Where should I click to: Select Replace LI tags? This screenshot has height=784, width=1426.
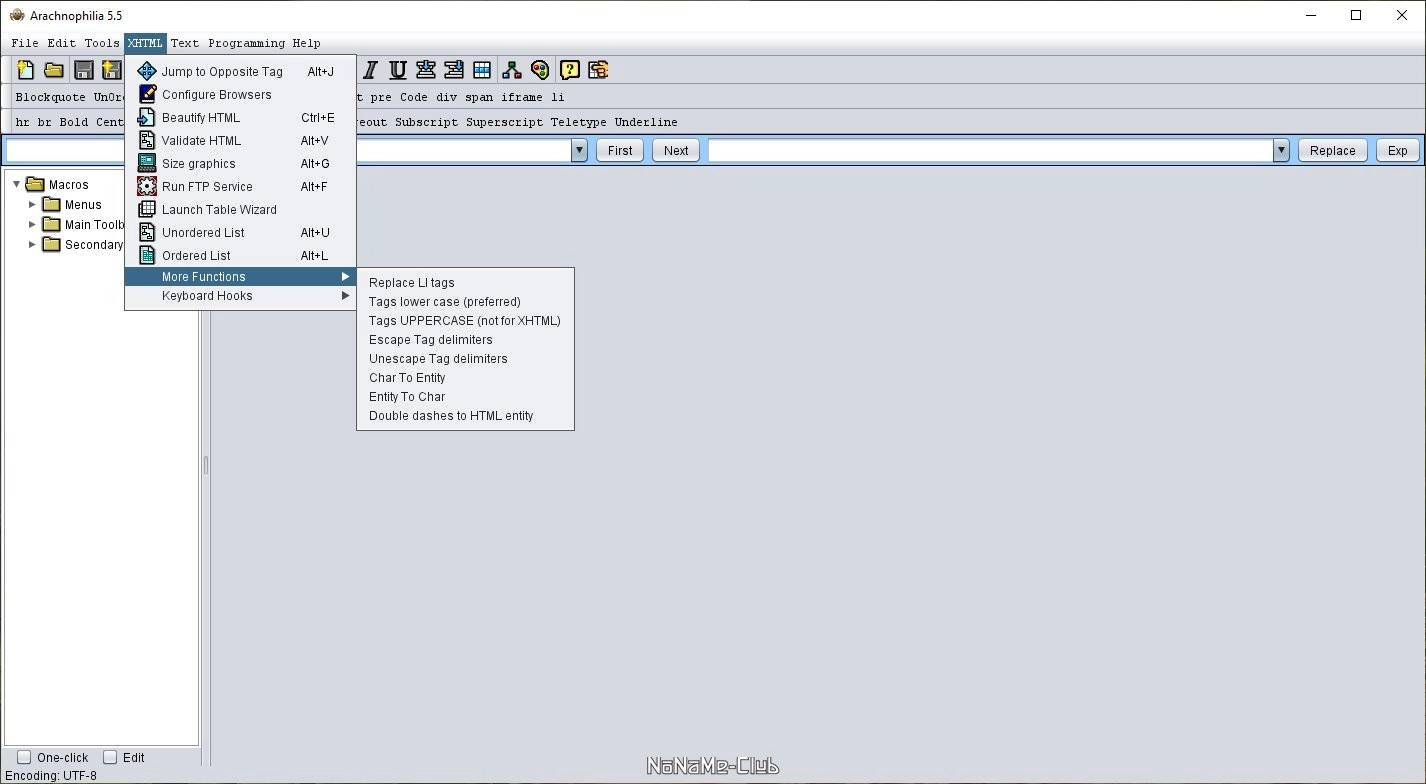tap(465, 282)
